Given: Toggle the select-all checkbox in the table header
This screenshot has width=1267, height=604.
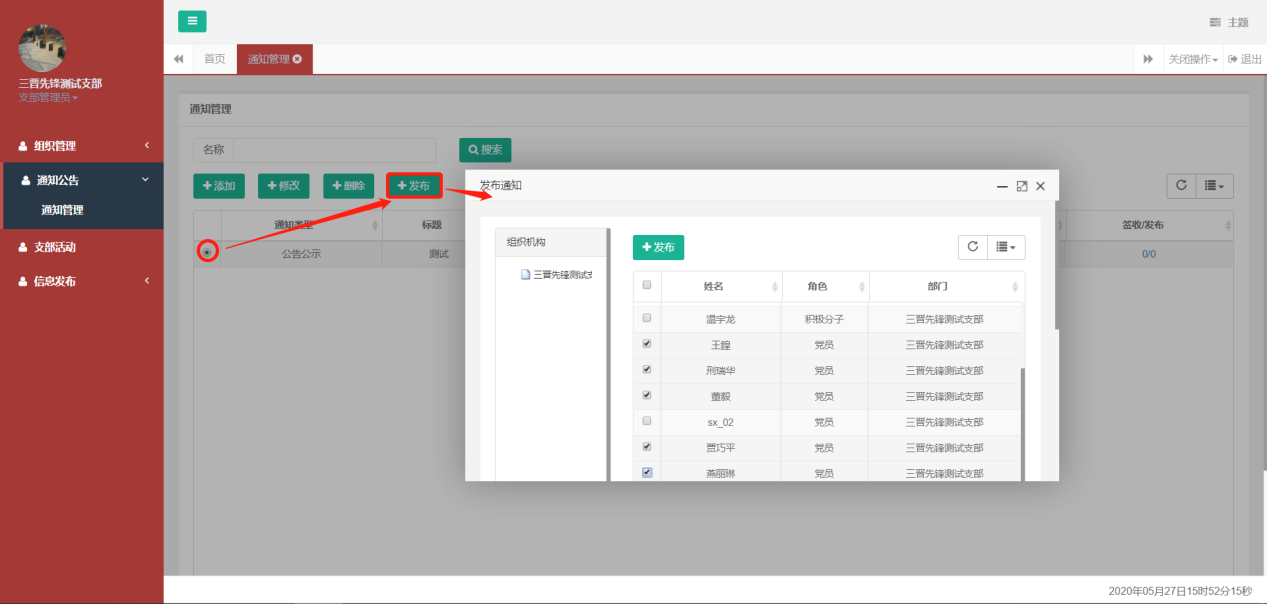Looking at the screenshot, I should [647, 285].
